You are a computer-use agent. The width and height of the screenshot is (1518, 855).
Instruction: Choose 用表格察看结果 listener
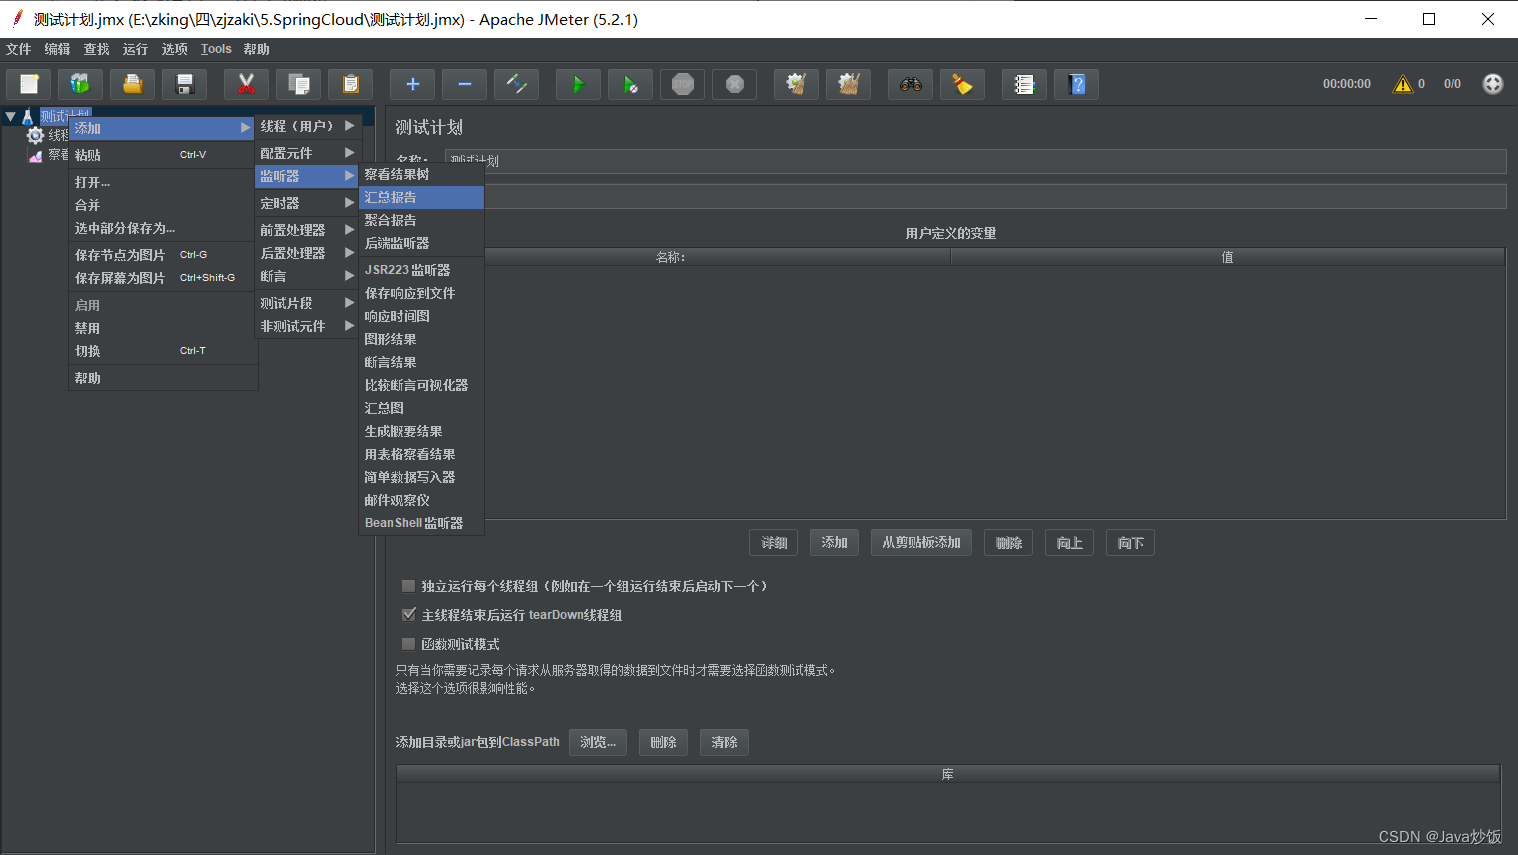(x=421, y=454)
